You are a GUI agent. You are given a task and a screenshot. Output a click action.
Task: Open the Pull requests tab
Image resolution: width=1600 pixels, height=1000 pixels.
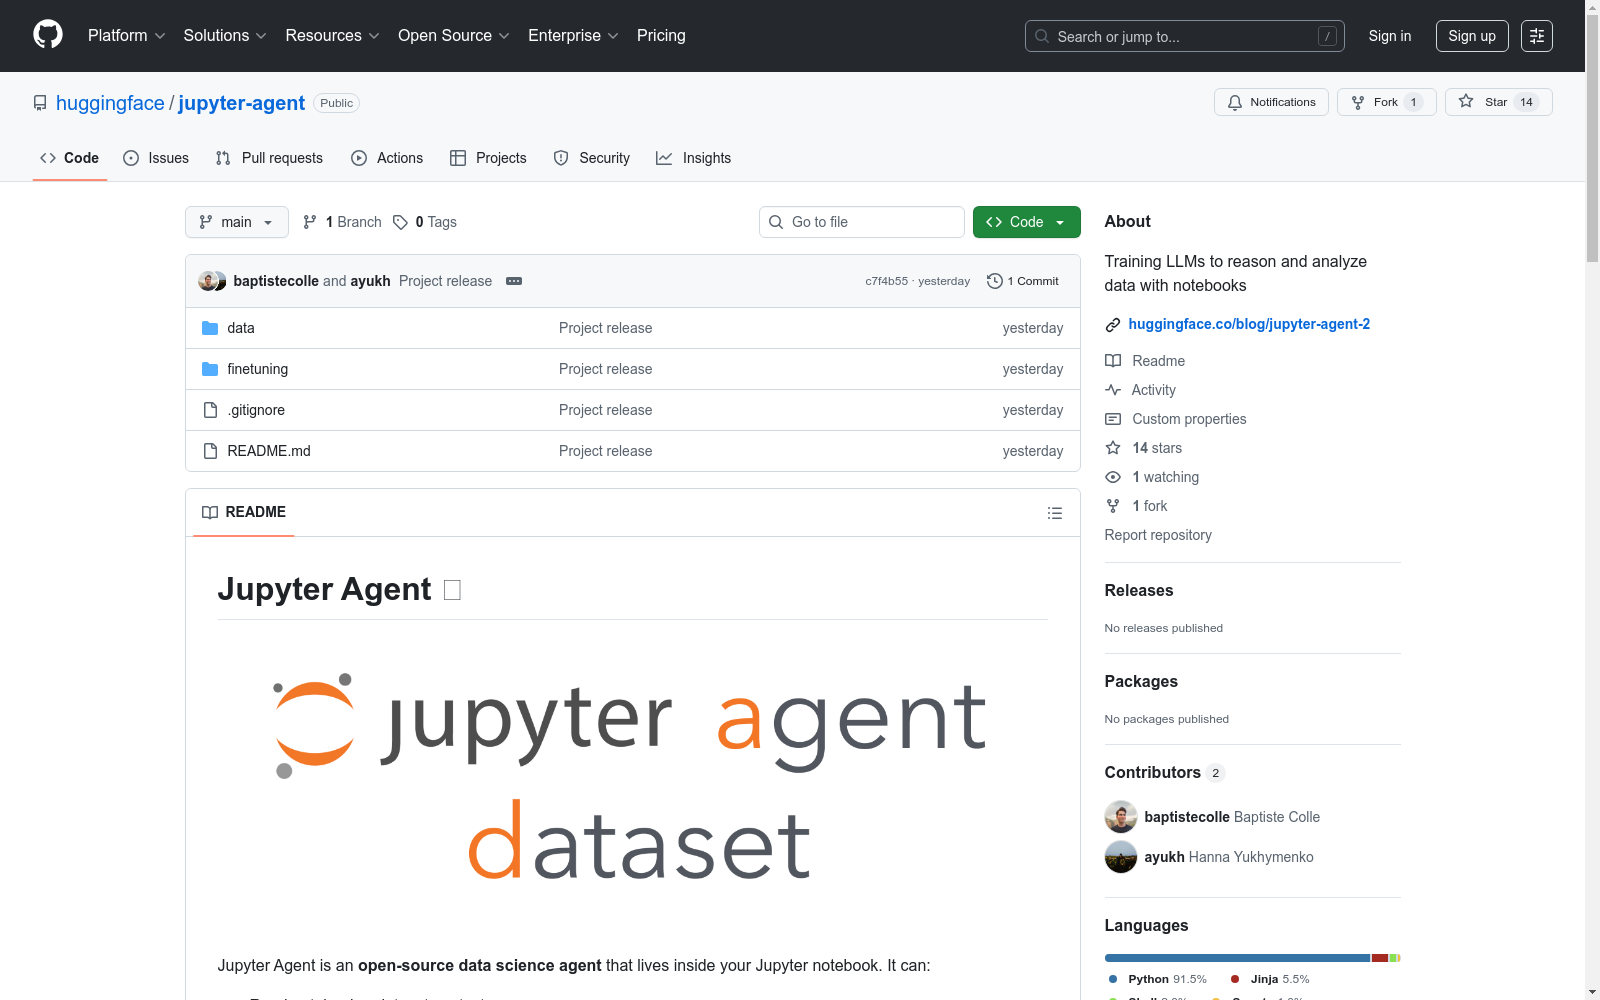click(x=269, y=158)
